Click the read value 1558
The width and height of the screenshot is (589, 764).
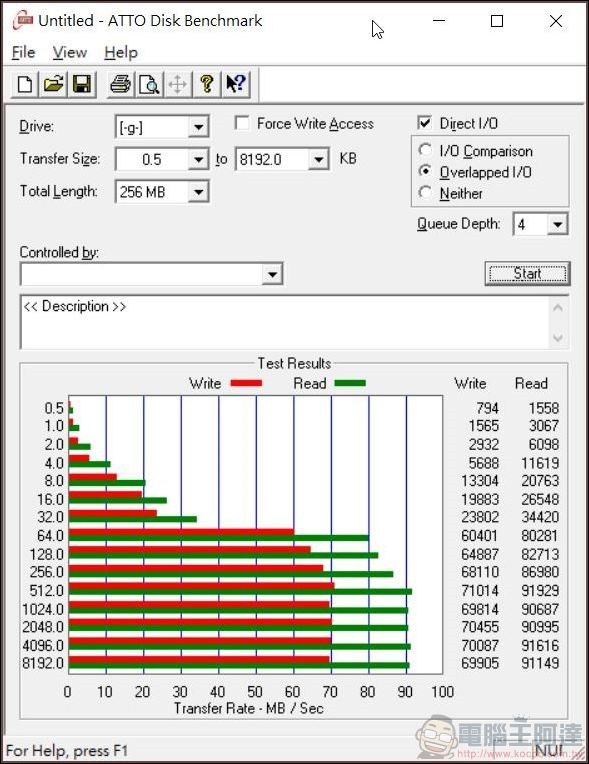pos(544,408)
